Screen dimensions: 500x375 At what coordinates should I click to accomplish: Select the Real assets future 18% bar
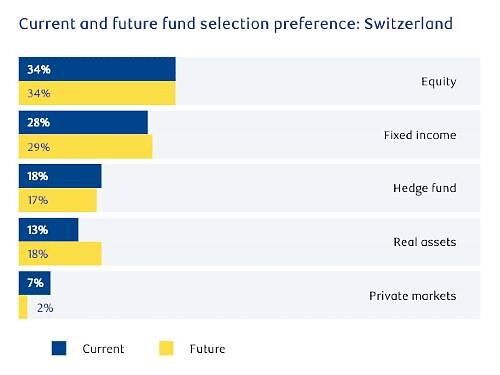[60, 254]
